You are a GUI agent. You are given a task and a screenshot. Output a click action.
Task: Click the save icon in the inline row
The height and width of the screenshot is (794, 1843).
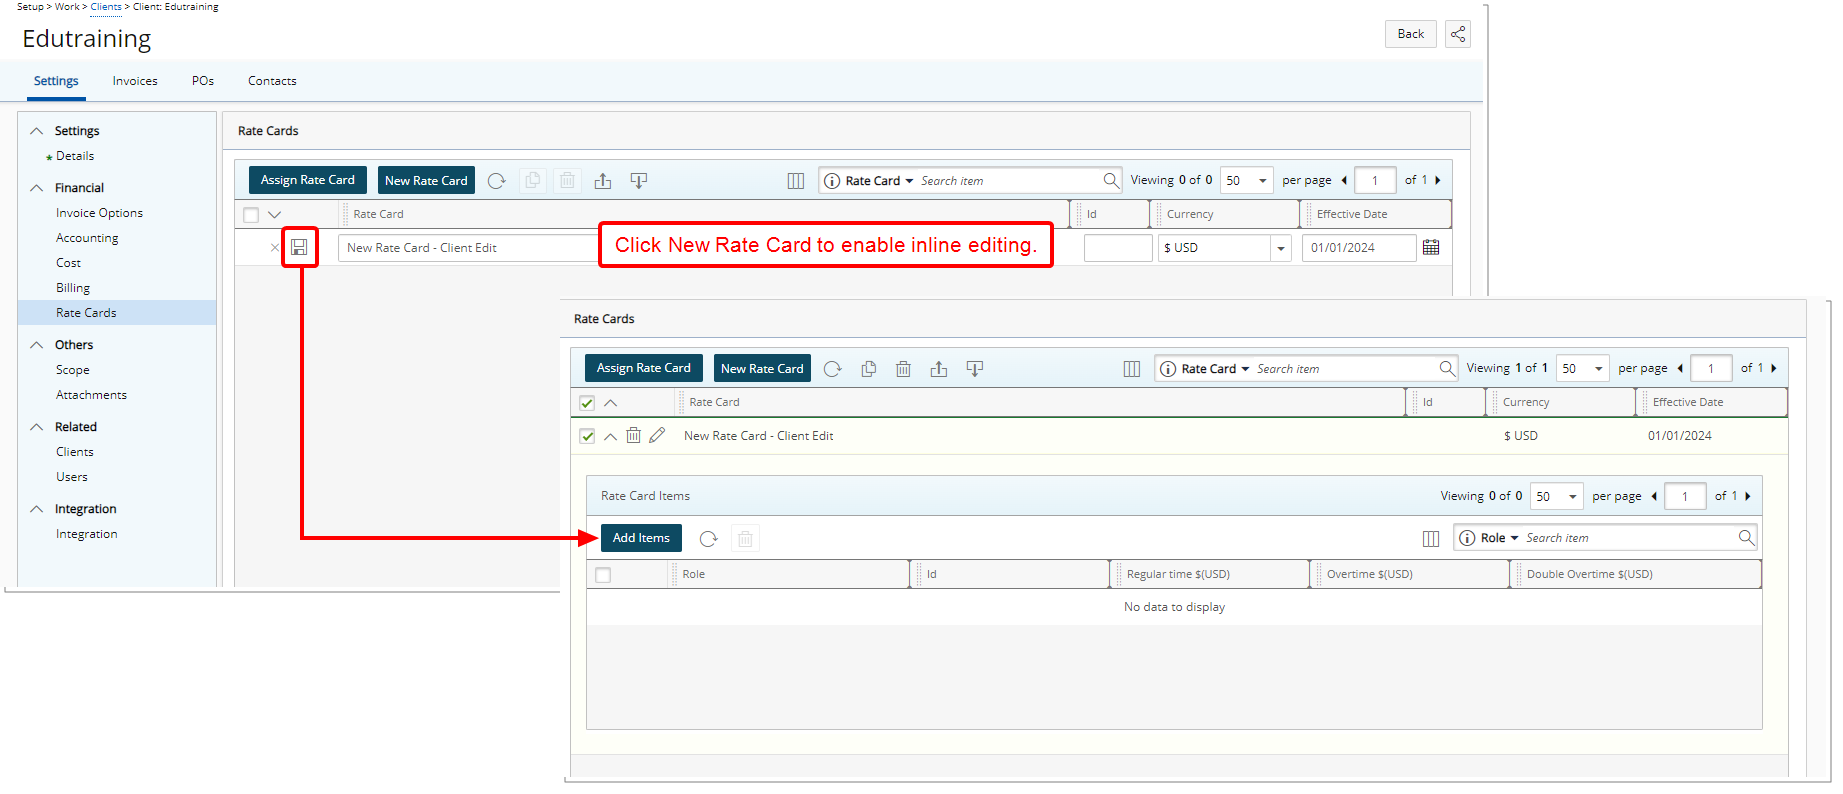299,247
